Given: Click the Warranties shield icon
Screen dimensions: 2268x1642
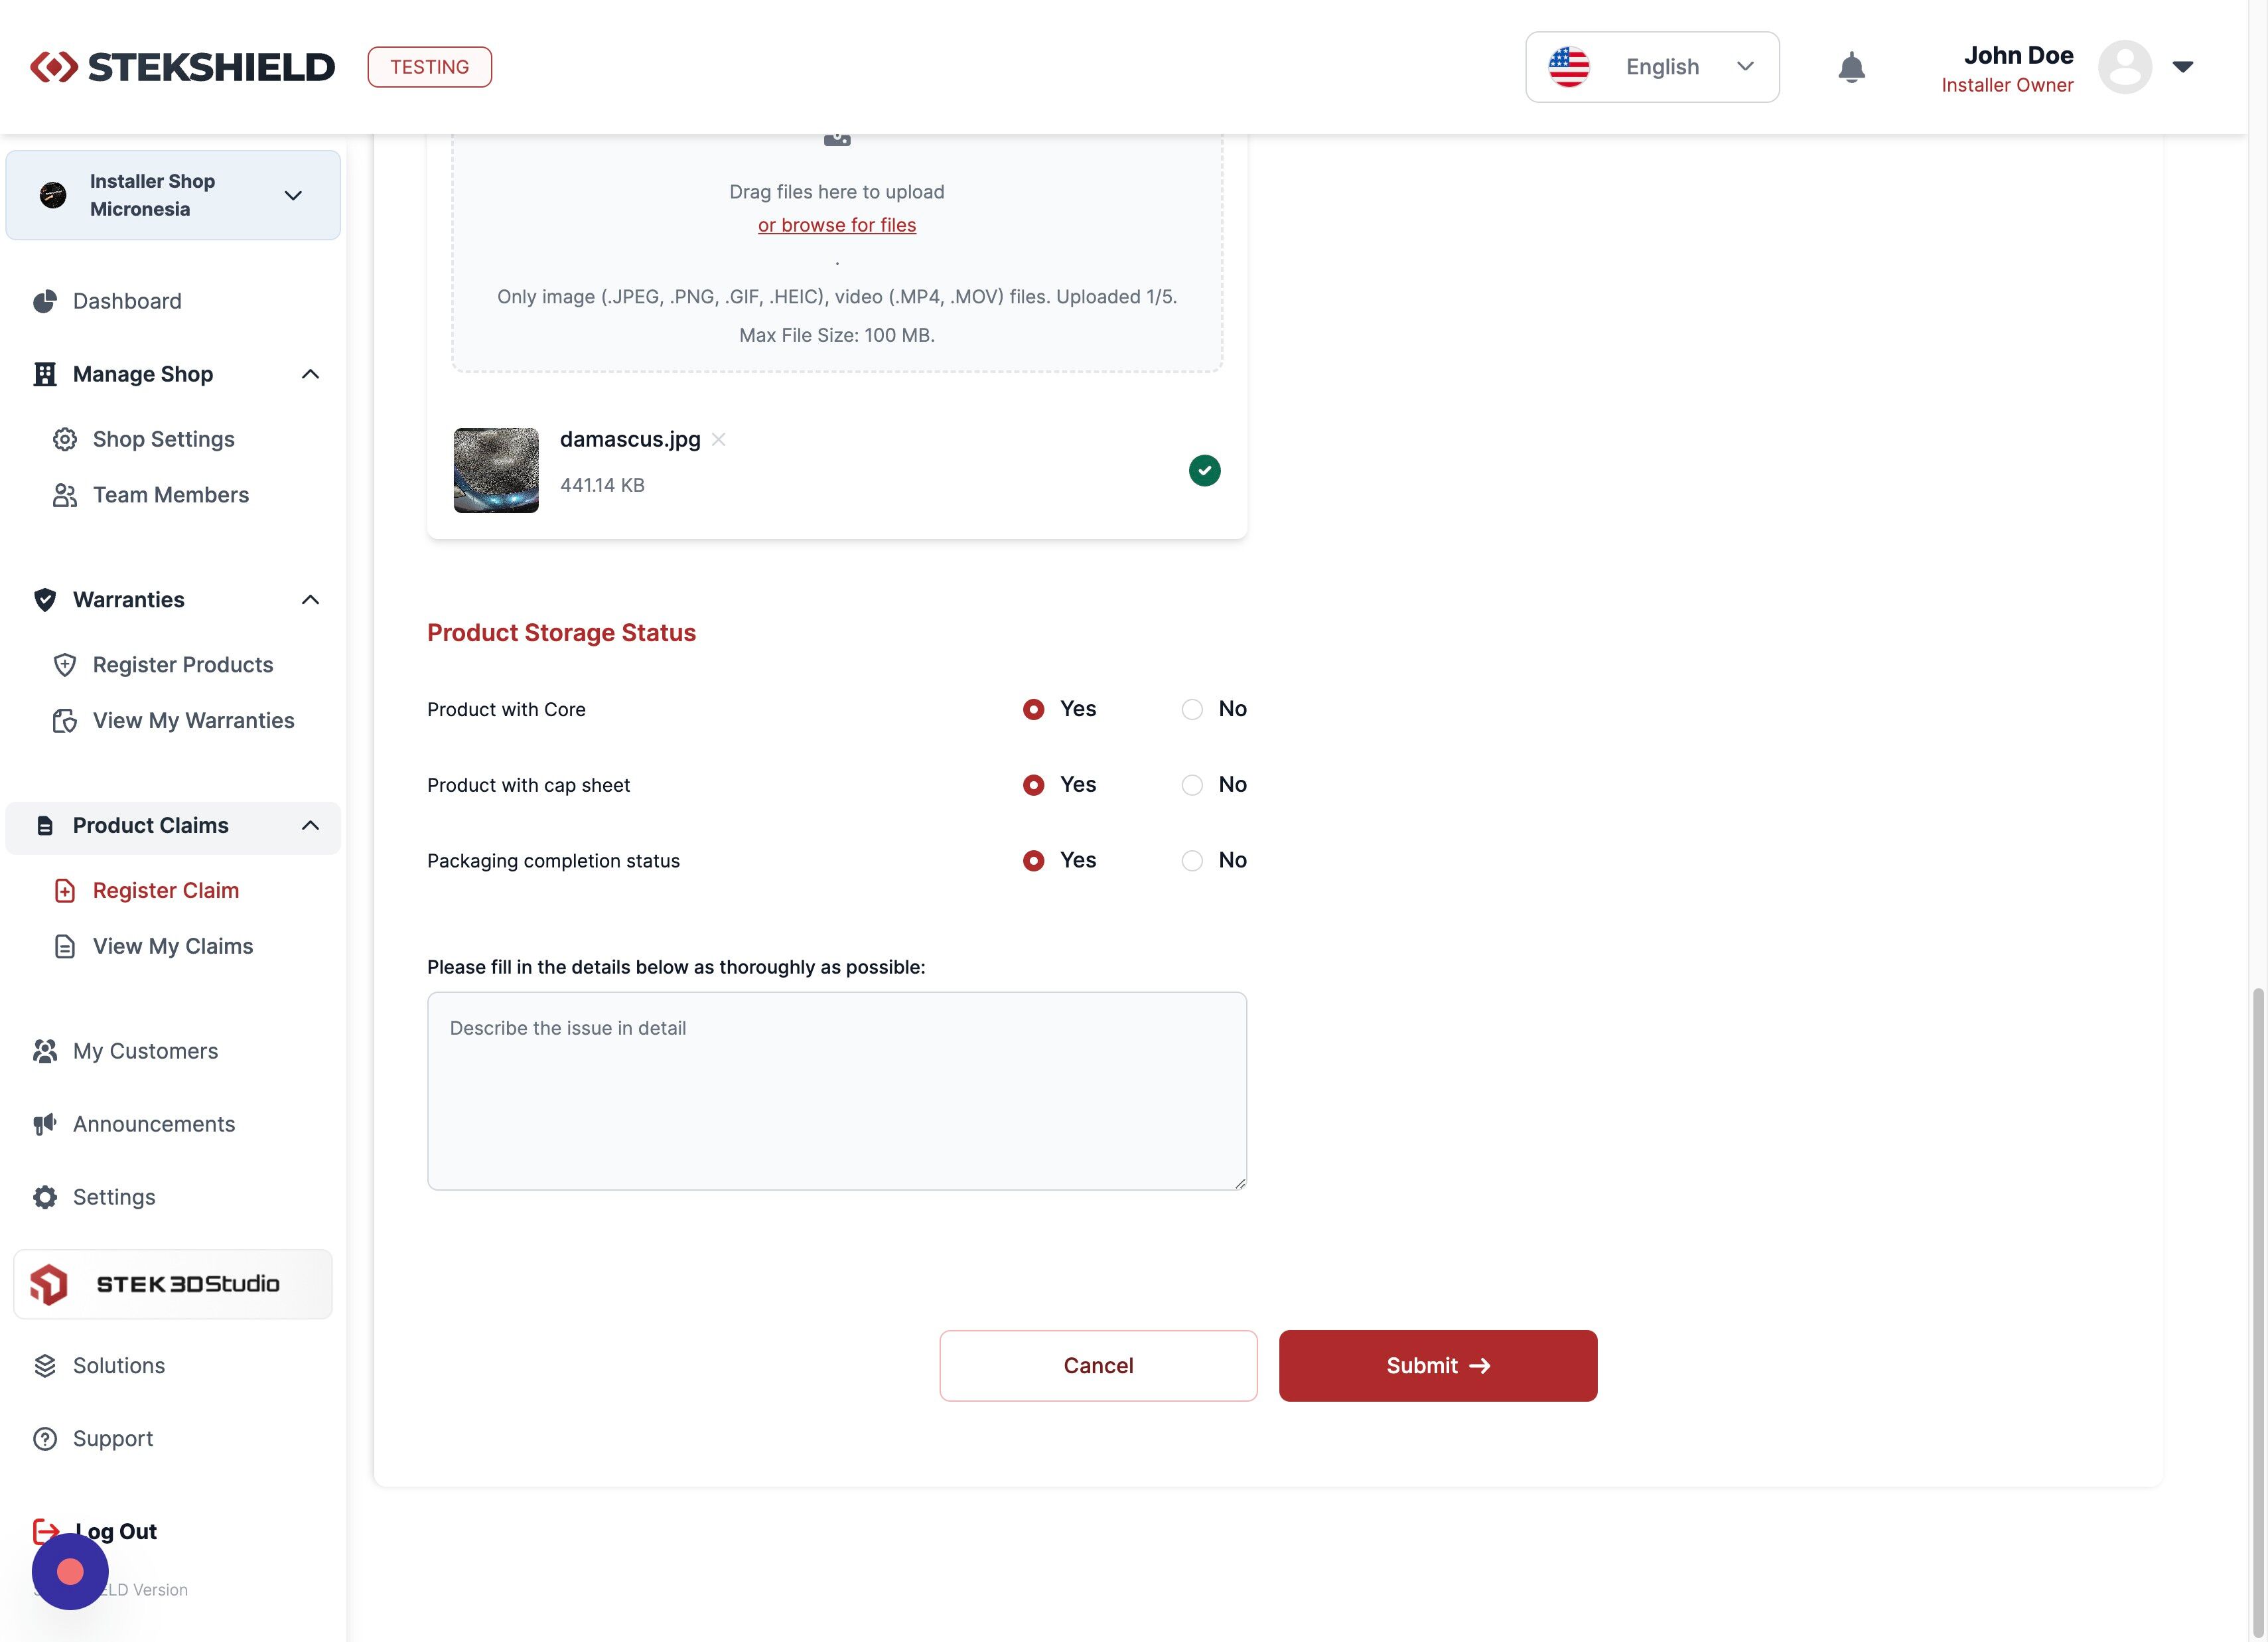Looking at the screenshot, I should [x=45, y=600].
